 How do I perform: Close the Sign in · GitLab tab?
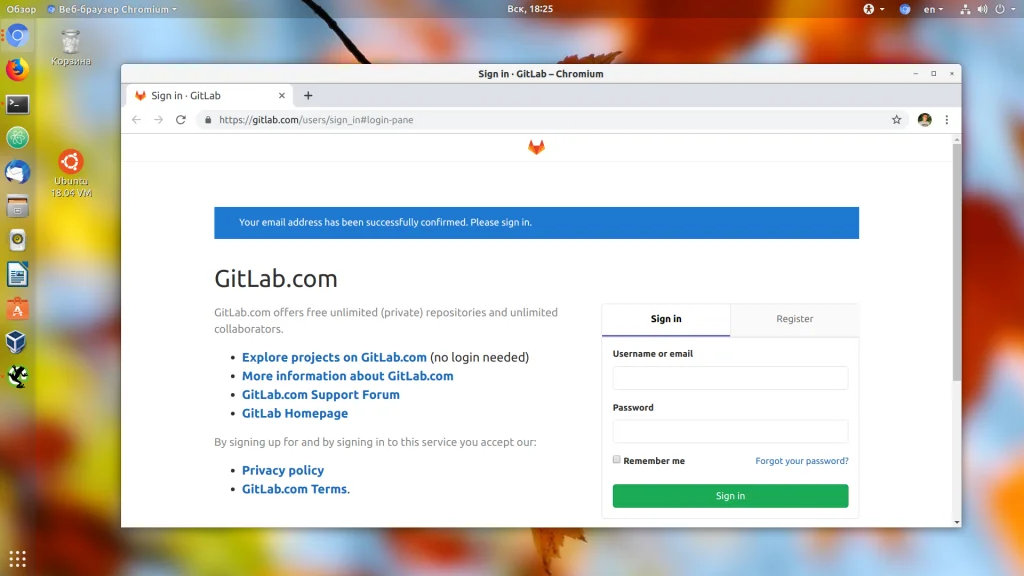click(x=281, y=95)
